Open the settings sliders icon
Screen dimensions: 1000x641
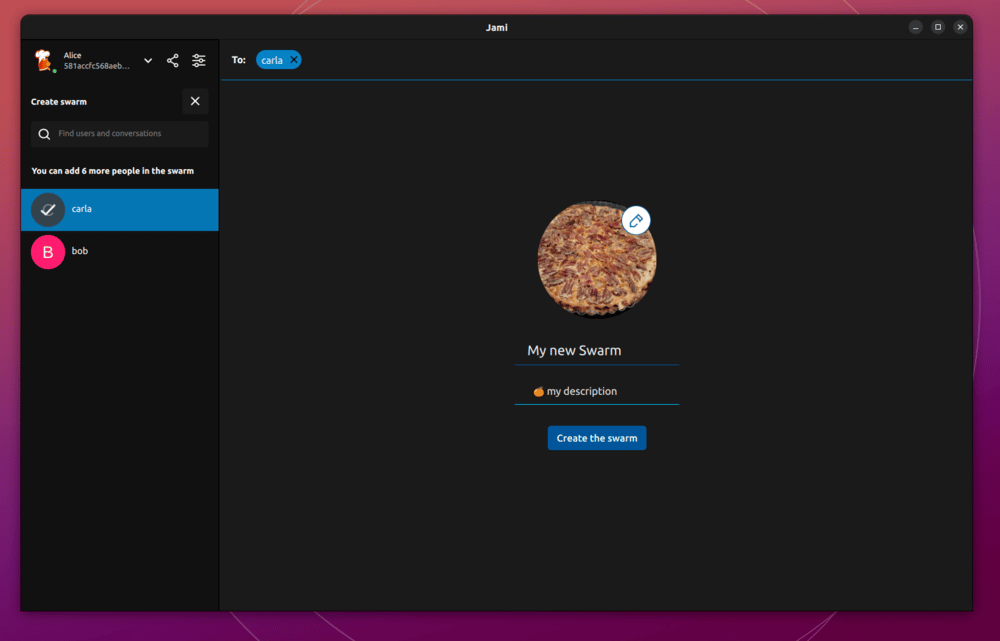pyautogui.click(x=199, y=61)
